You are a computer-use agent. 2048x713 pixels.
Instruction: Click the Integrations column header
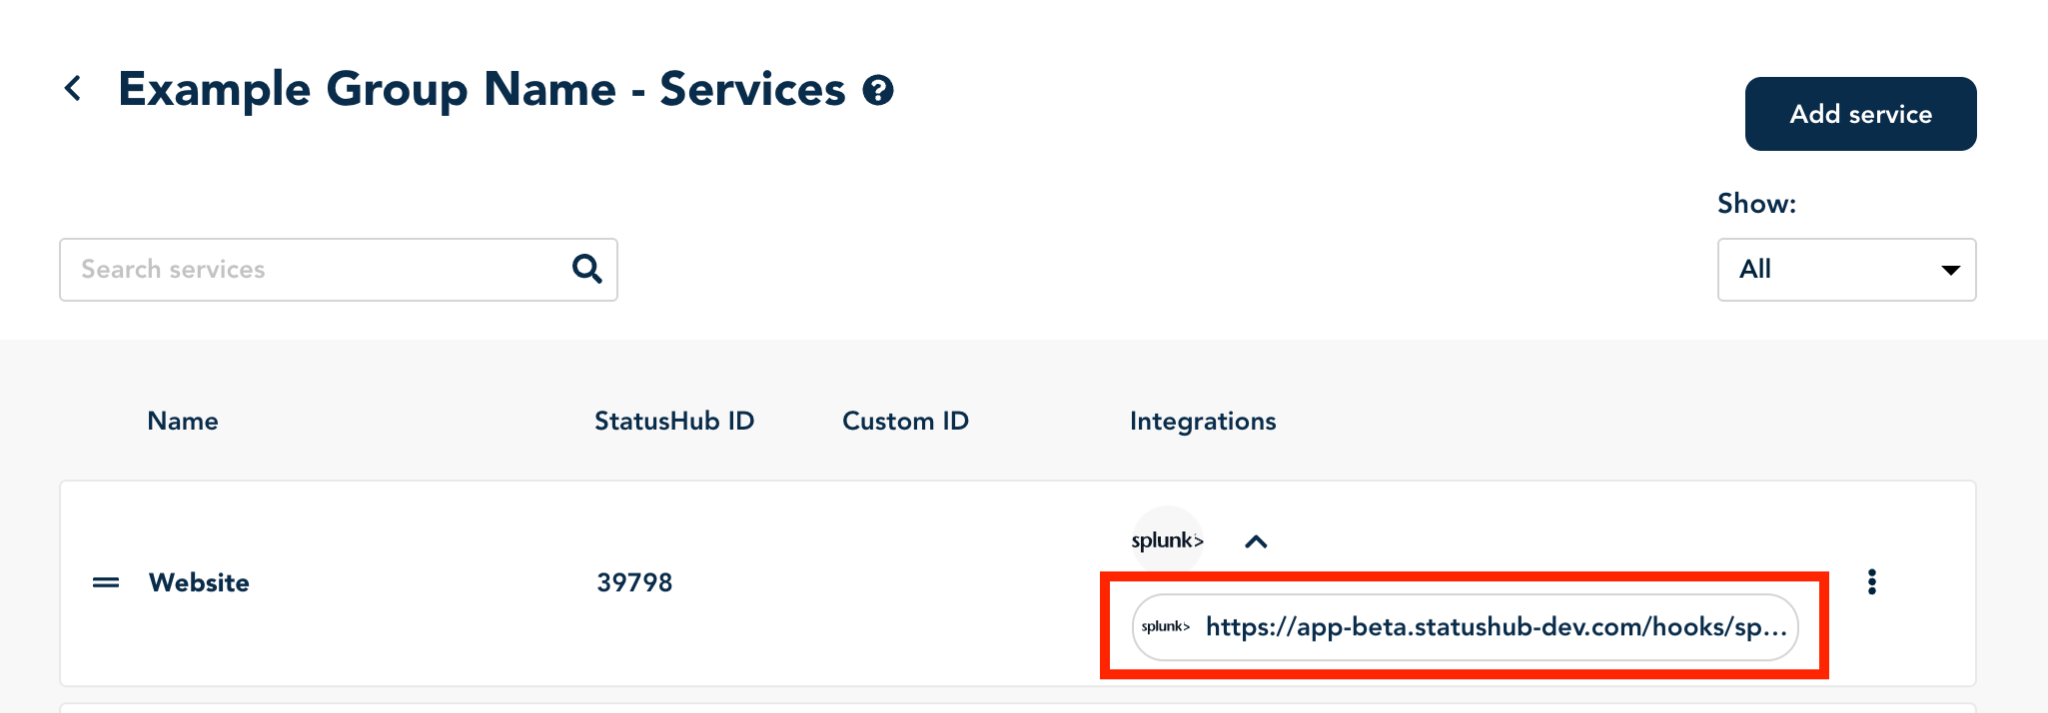point(1203,421)
